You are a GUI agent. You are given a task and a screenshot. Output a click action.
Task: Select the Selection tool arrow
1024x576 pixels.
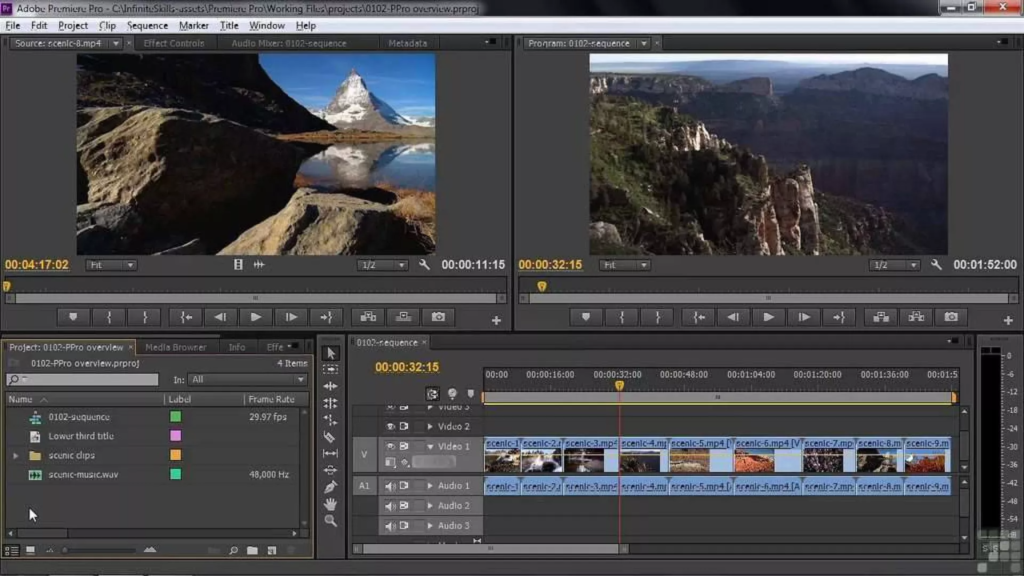(330, 353)
